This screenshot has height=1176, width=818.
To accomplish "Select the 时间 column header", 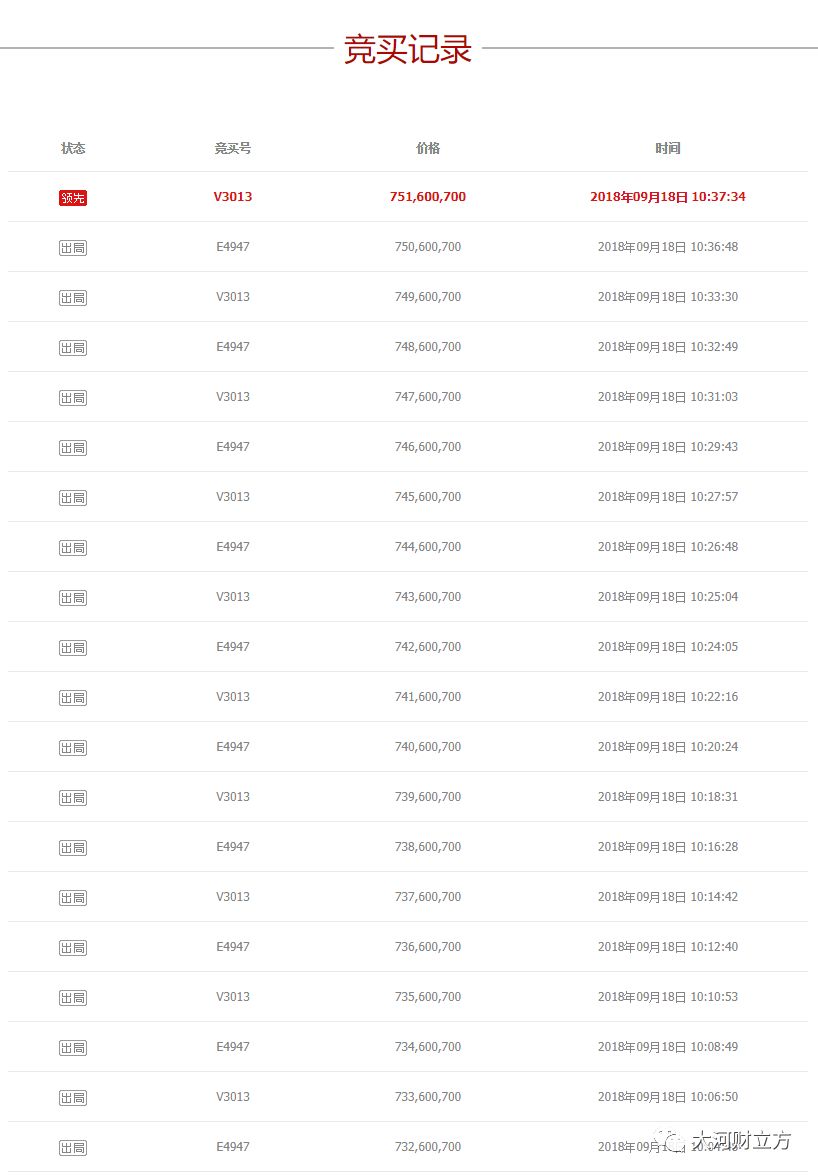I will tap(668, 148).
